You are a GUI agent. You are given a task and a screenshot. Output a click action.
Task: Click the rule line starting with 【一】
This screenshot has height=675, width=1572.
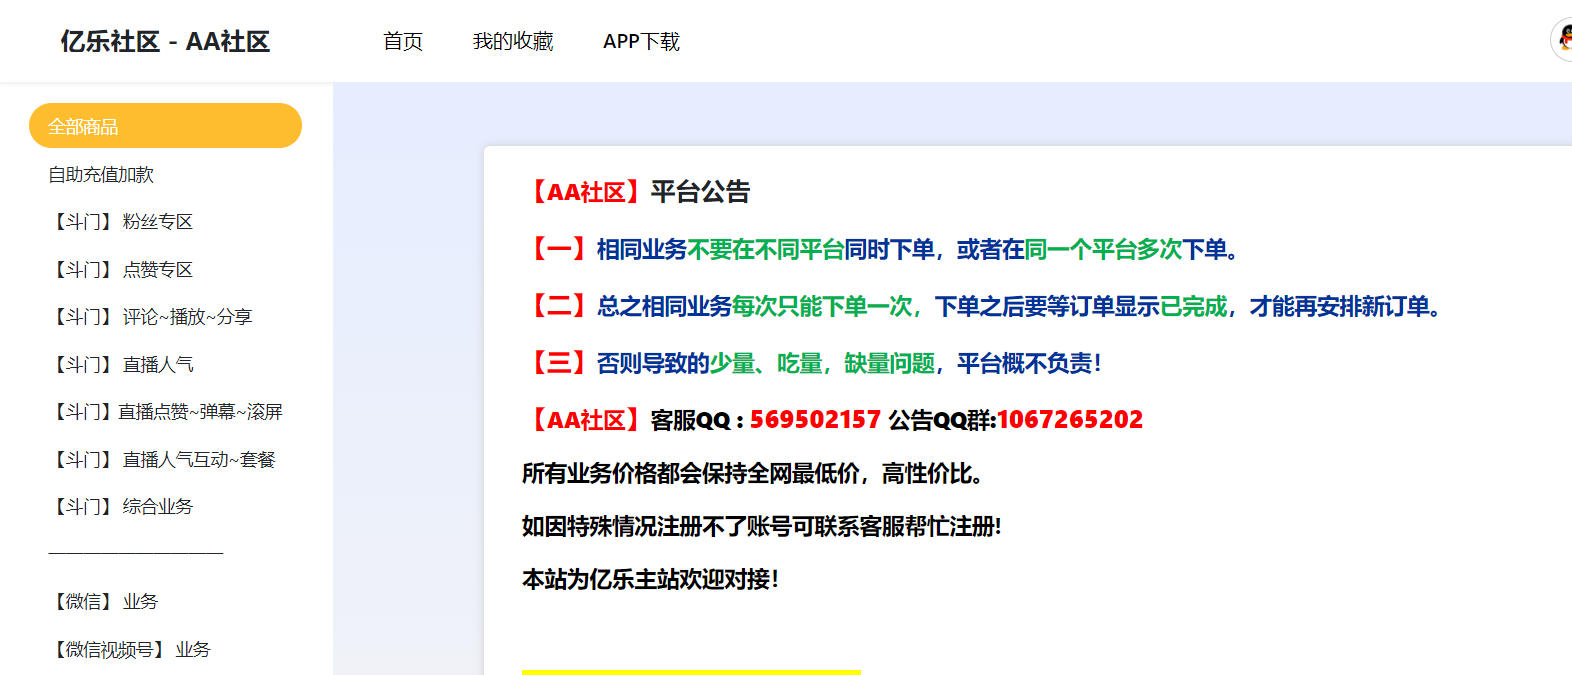click(882, 249)
